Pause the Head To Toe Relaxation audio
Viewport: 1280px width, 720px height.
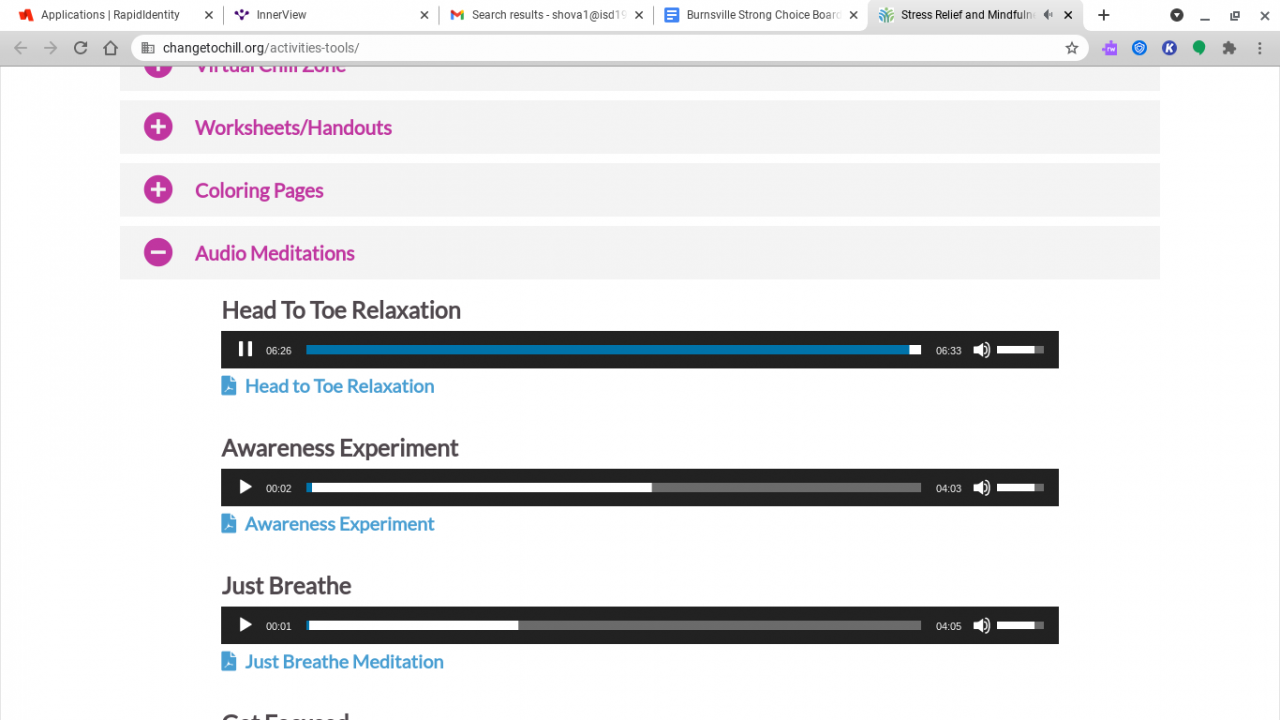(245, 349)
